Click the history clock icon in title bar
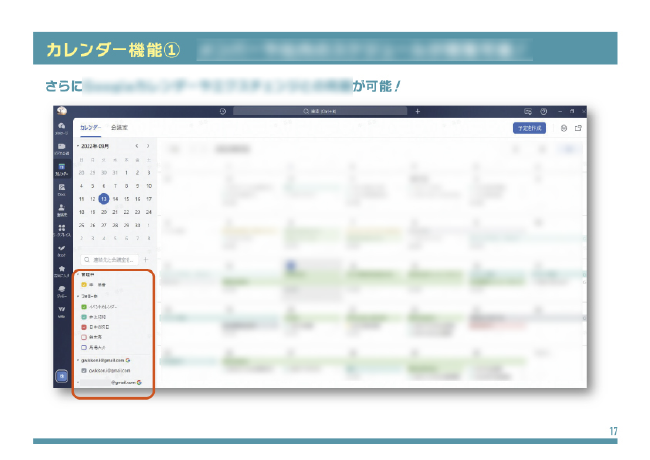650x460 pixels. coord(222,111)
